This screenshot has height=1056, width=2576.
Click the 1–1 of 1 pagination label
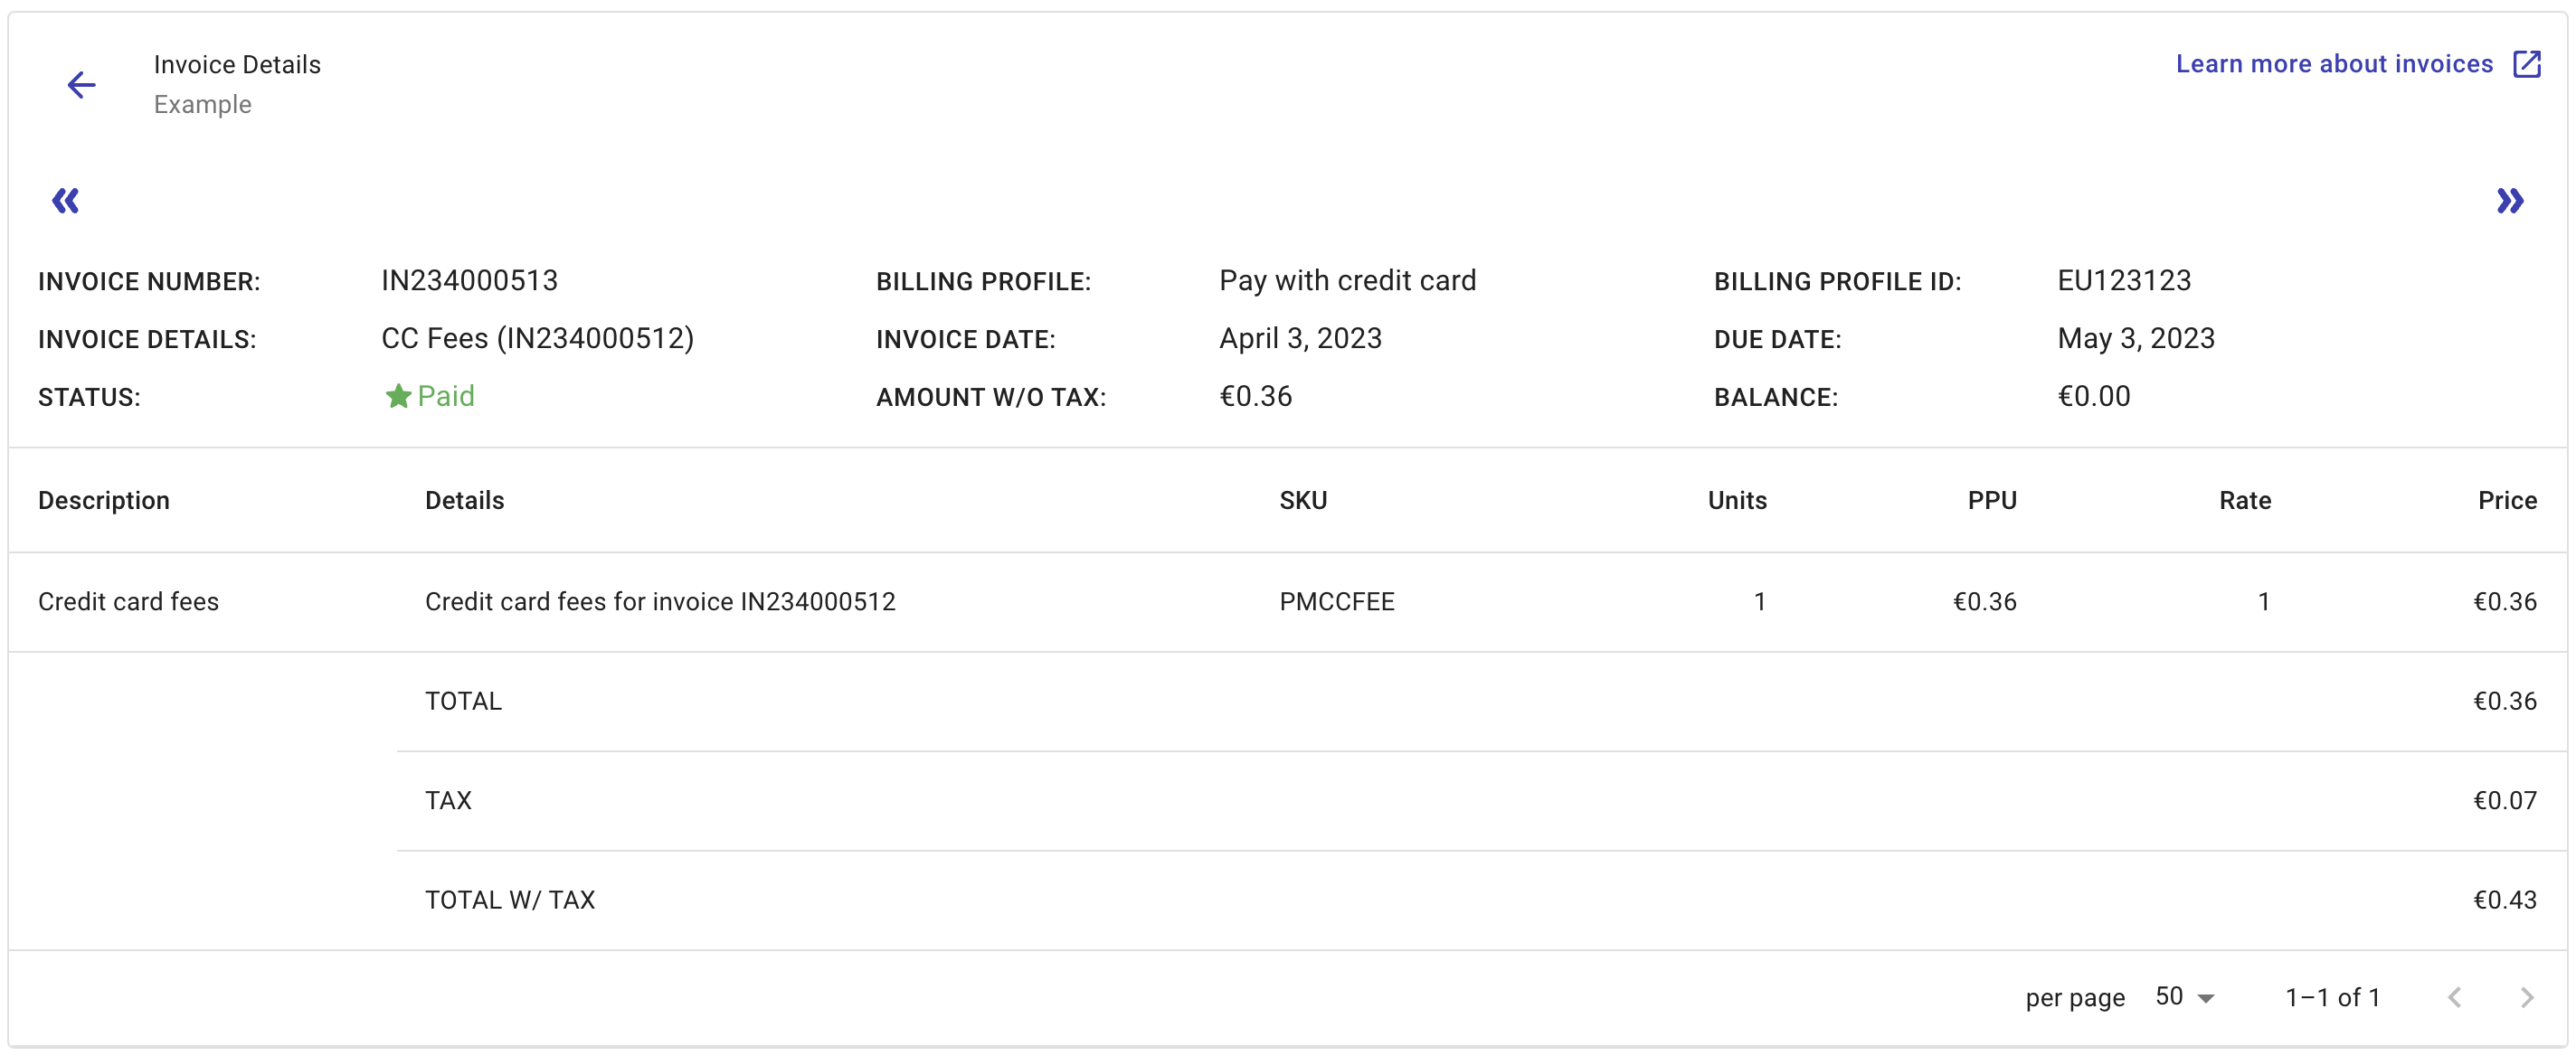(x=2332, y=997)
